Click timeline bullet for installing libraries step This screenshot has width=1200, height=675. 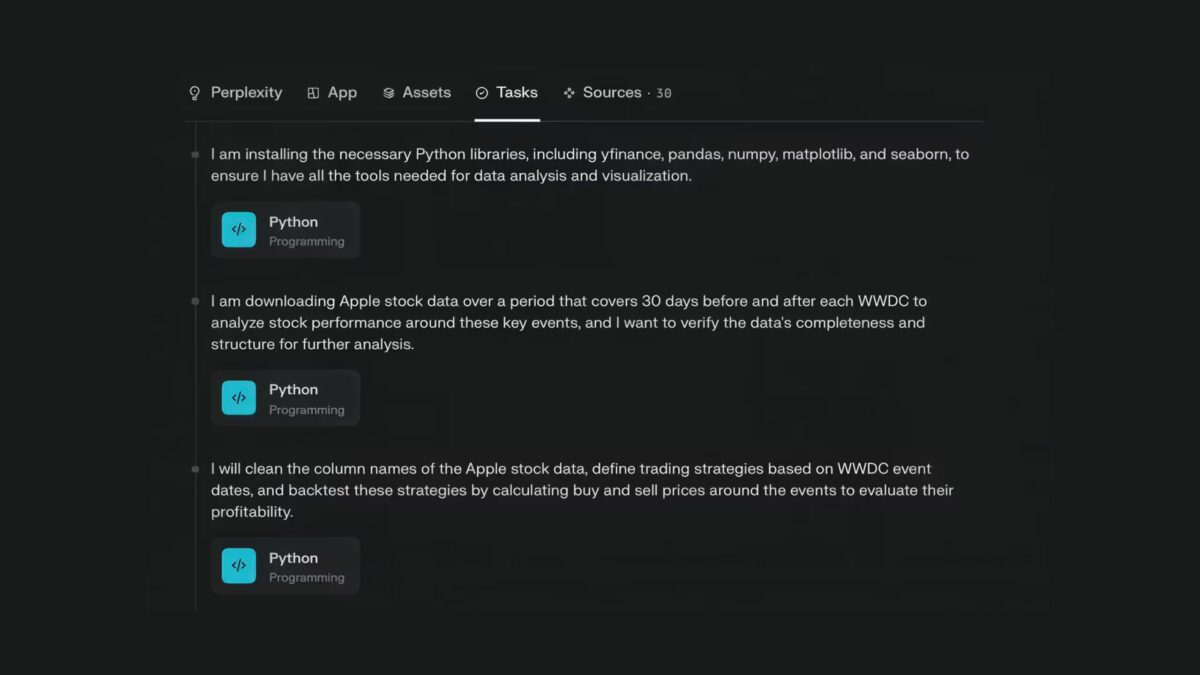point(195,155)
